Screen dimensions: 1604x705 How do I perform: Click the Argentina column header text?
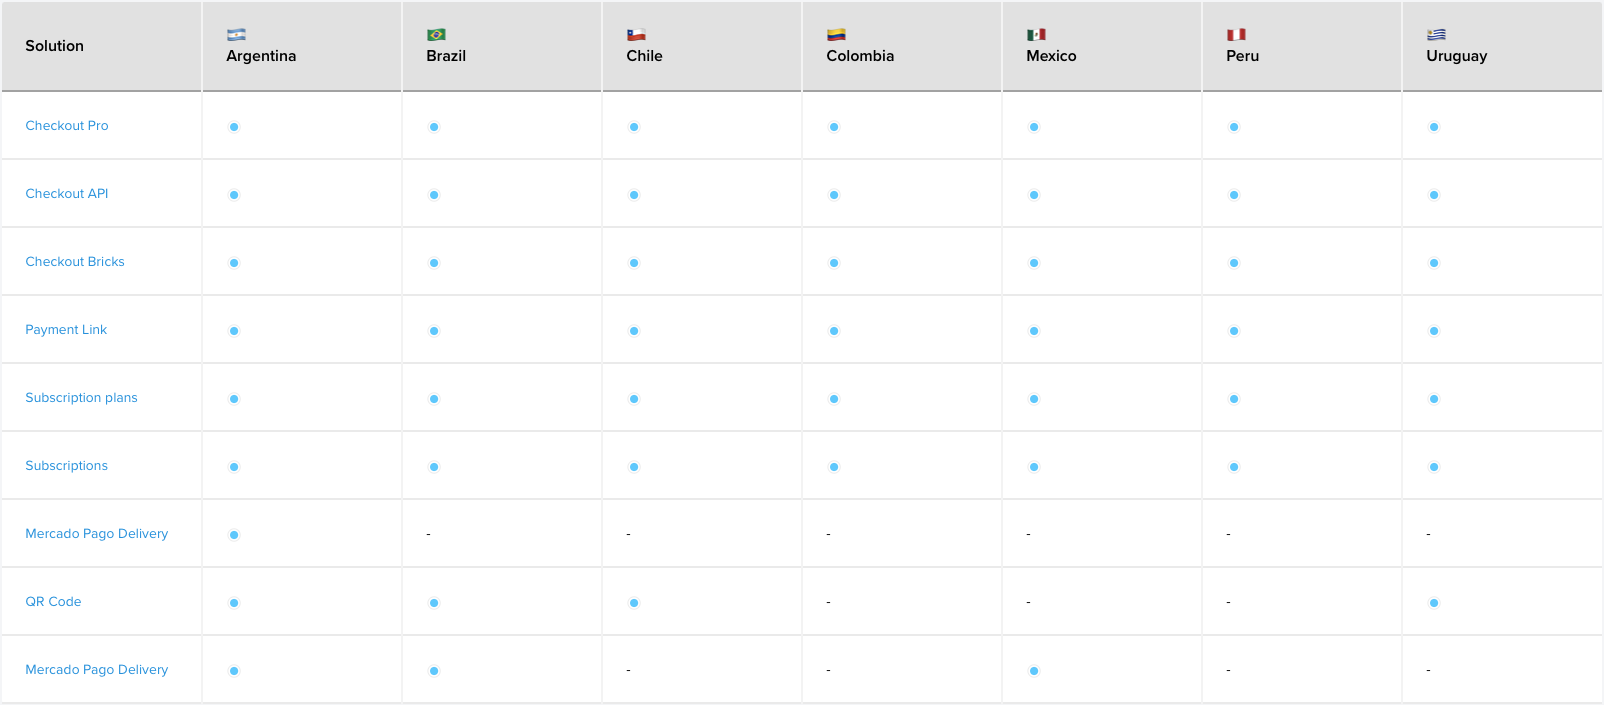click(261, 56)
